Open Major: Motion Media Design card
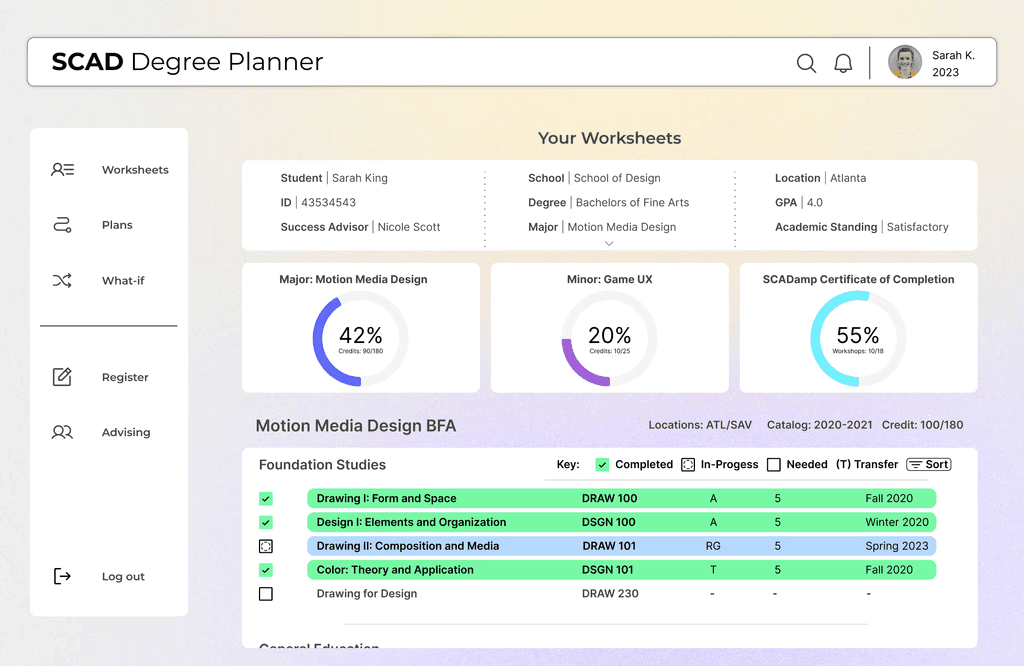Screen dimensions: 1024x666 click(360, 328)
